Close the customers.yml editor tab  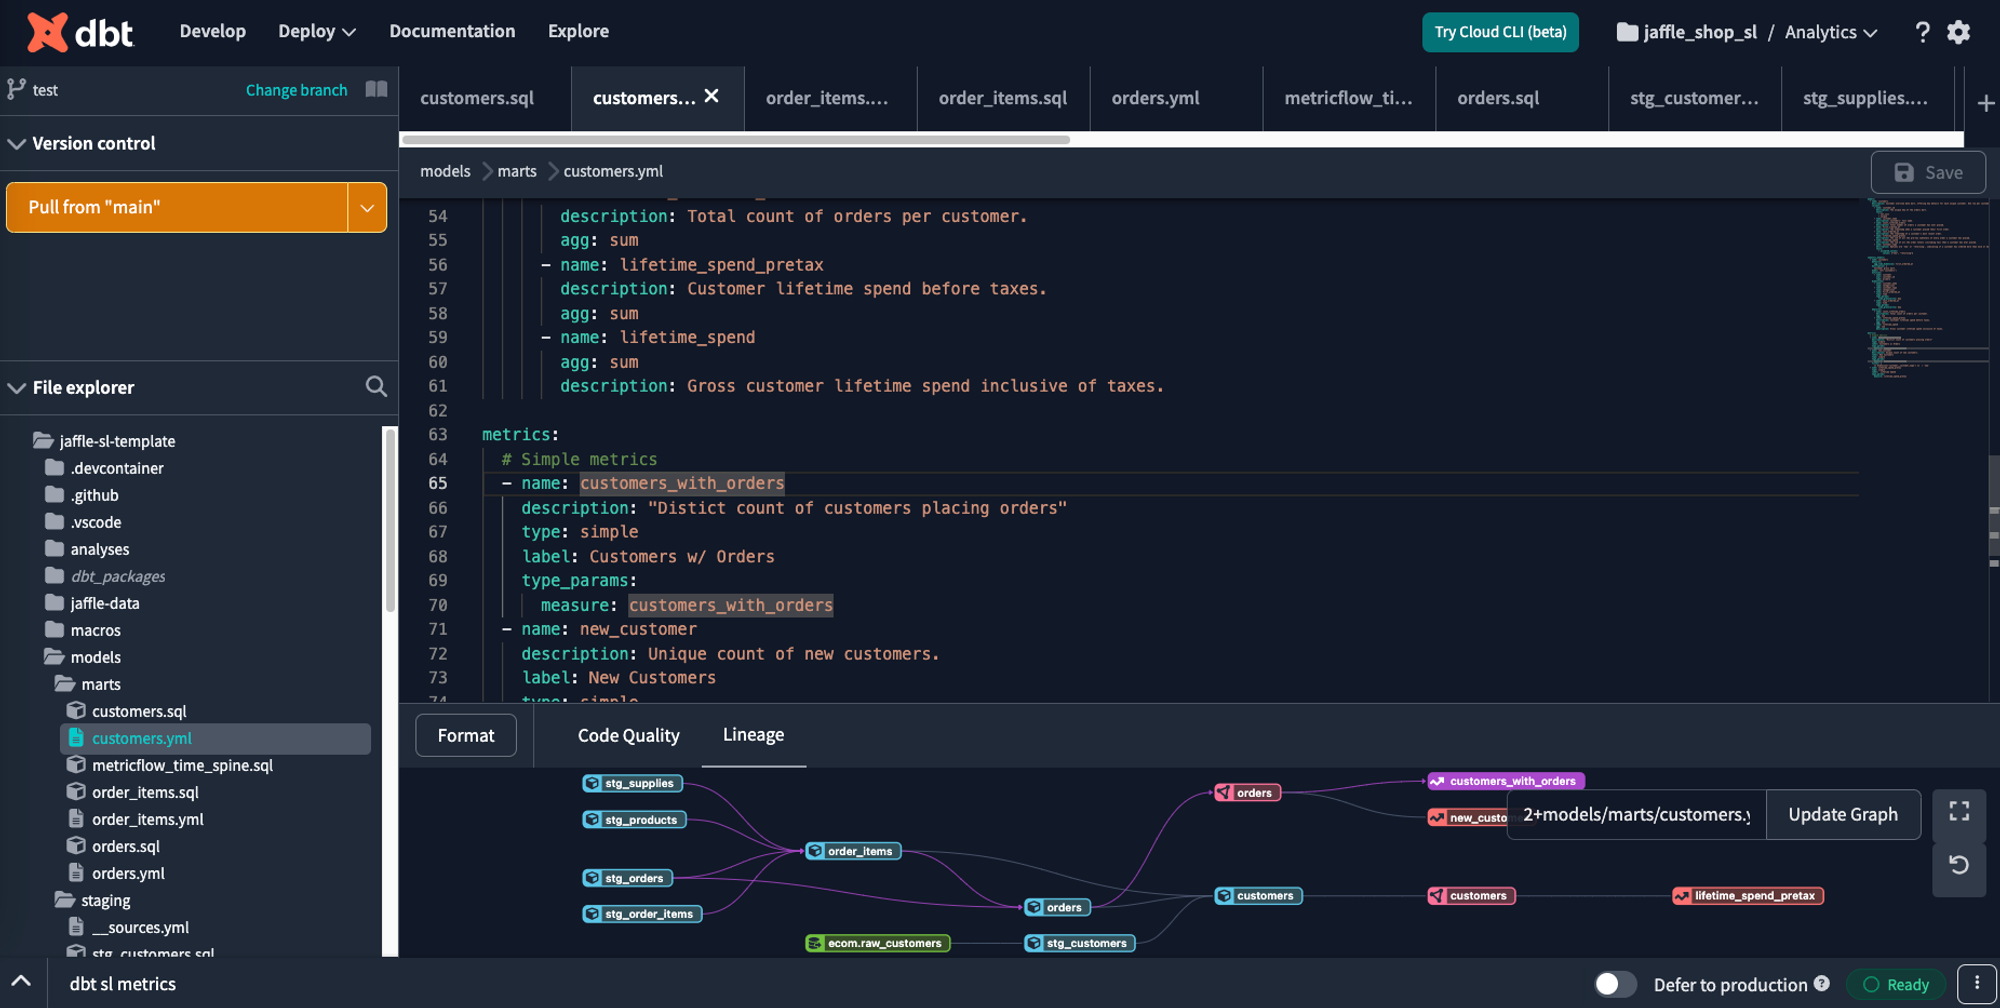point(711,96)
